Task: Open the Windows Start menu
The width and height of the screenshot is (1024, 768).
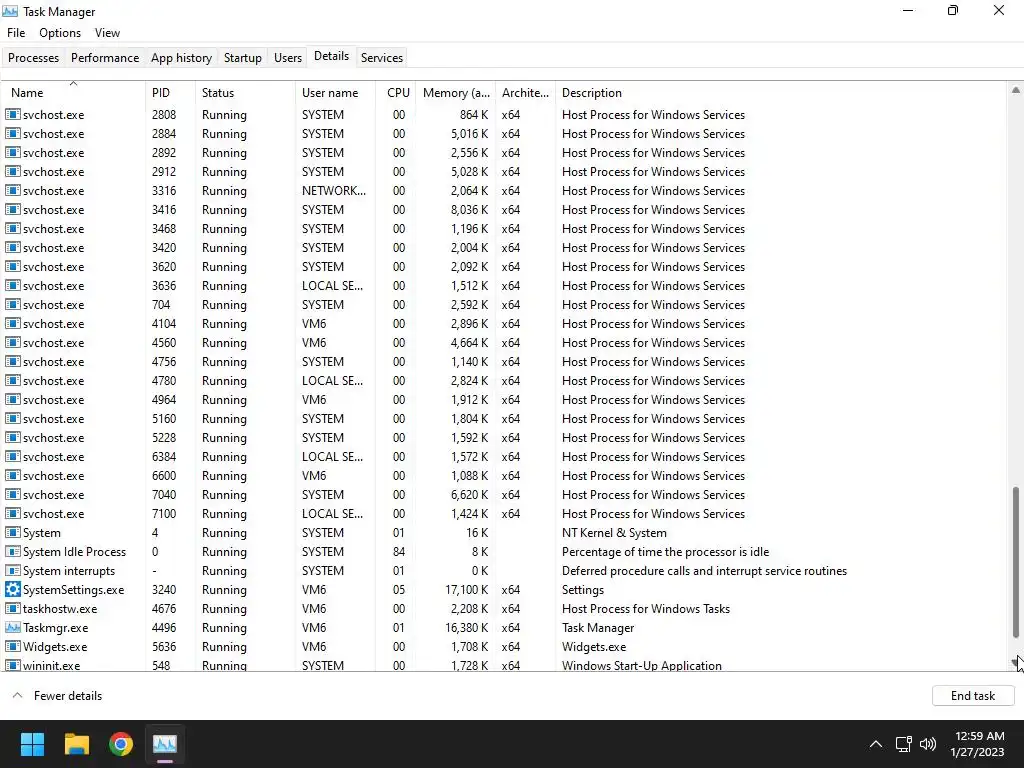Action: (x=32, y=744)
